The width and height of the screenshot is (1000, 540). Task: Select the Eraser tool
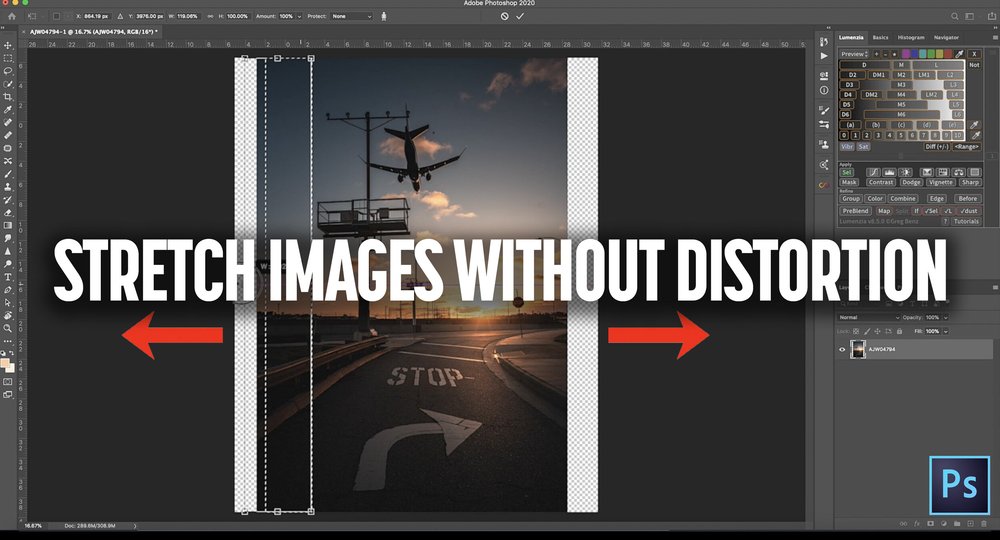point(8,212)
